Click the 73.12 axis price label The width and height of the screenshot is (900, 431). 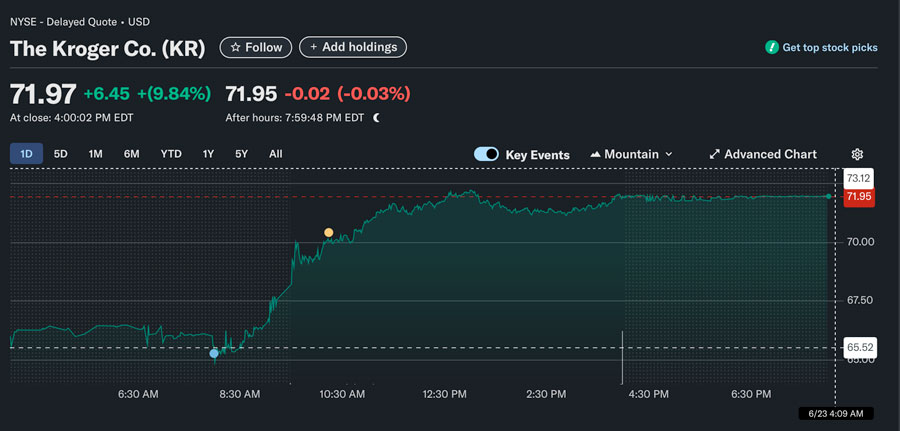coord(859,178)
